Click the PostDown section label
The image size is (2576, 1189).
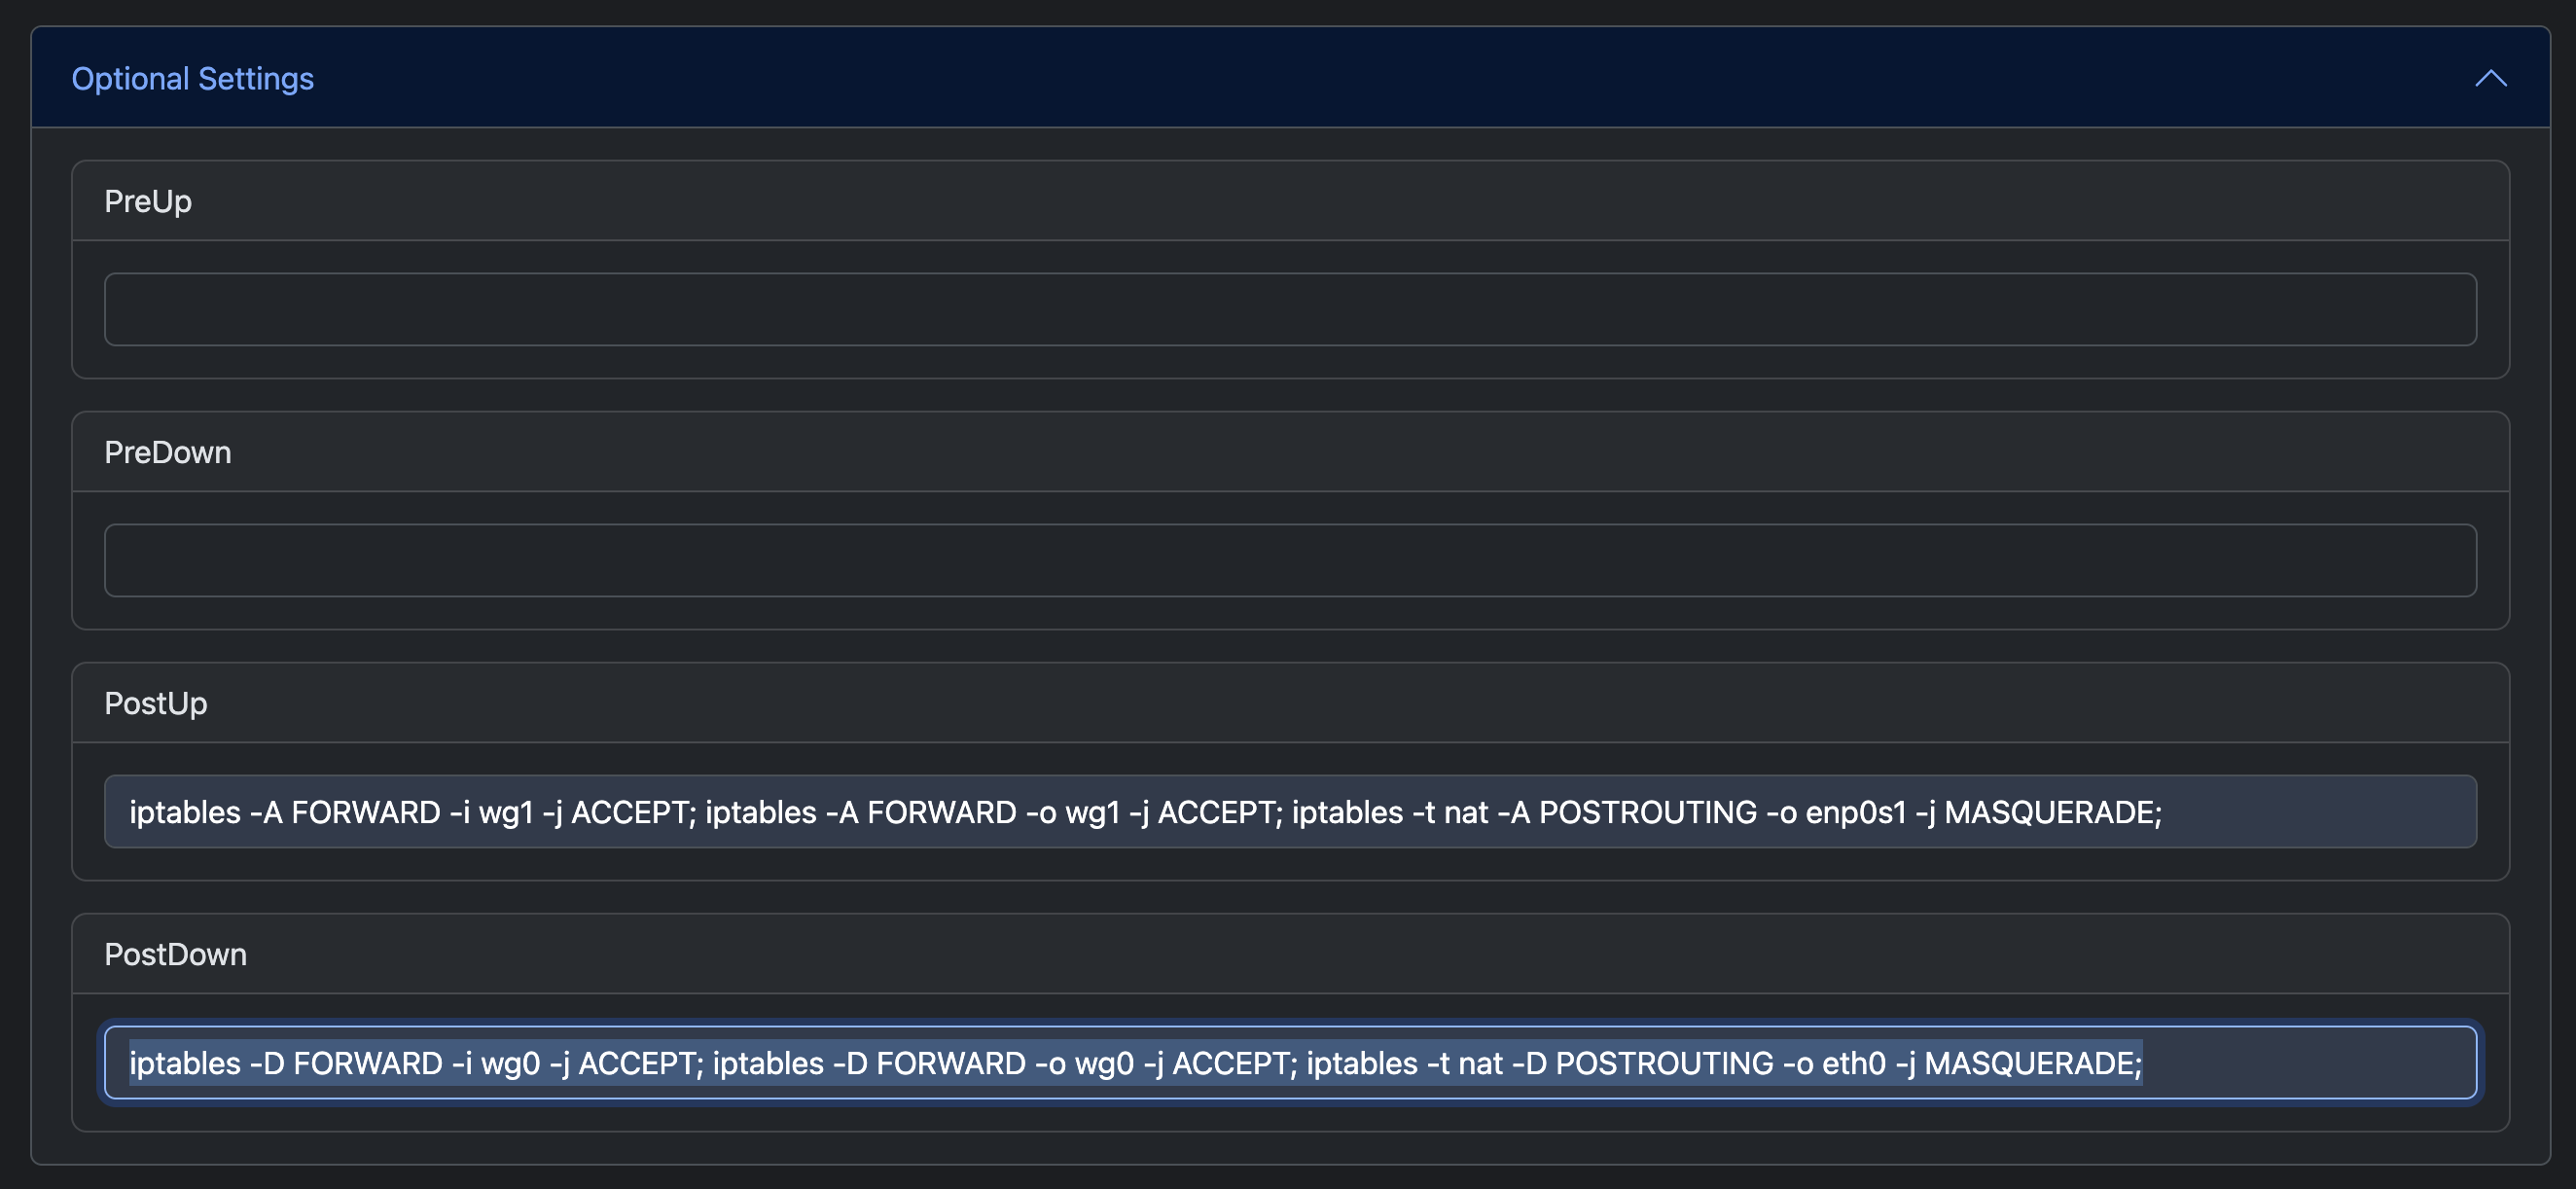click(x=176, y=953)
